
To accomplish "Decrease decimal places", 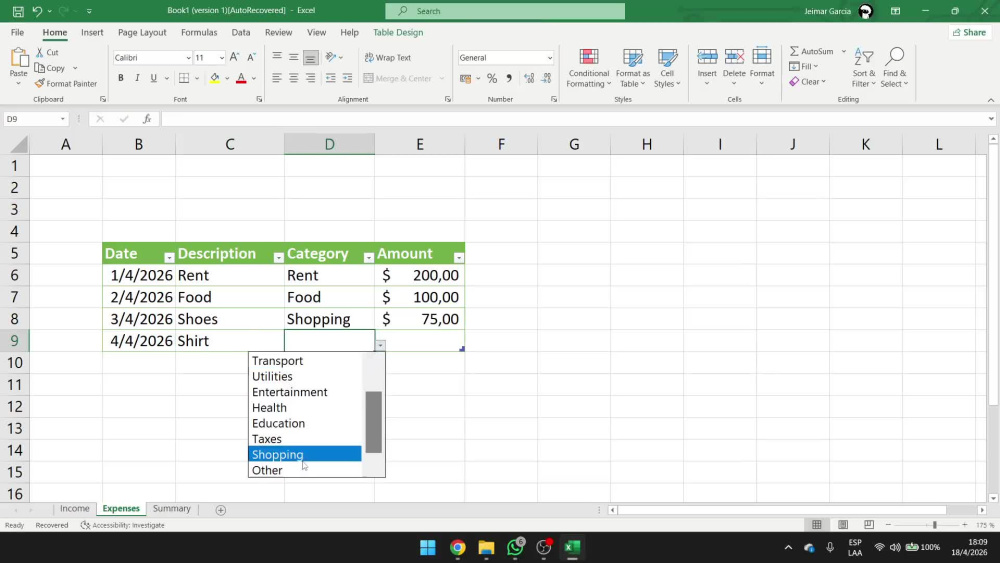I will (x=546, y=78).
